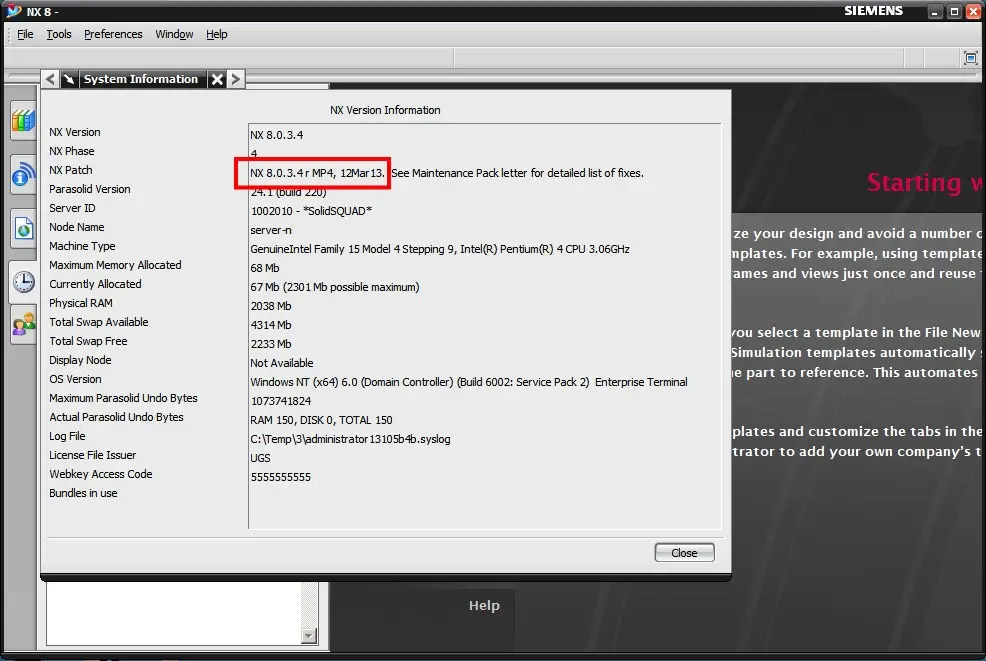Click the SIEMENS brand text
986x661 pixels.
point(873,11)
